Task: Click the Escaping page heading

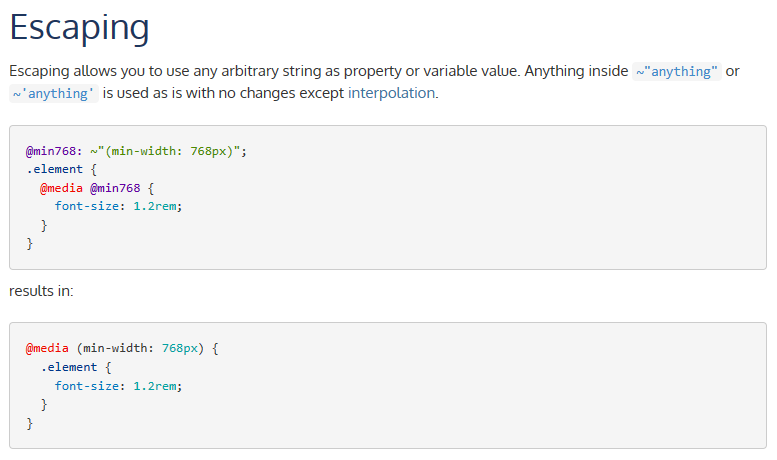Action: tap(79, 28)
